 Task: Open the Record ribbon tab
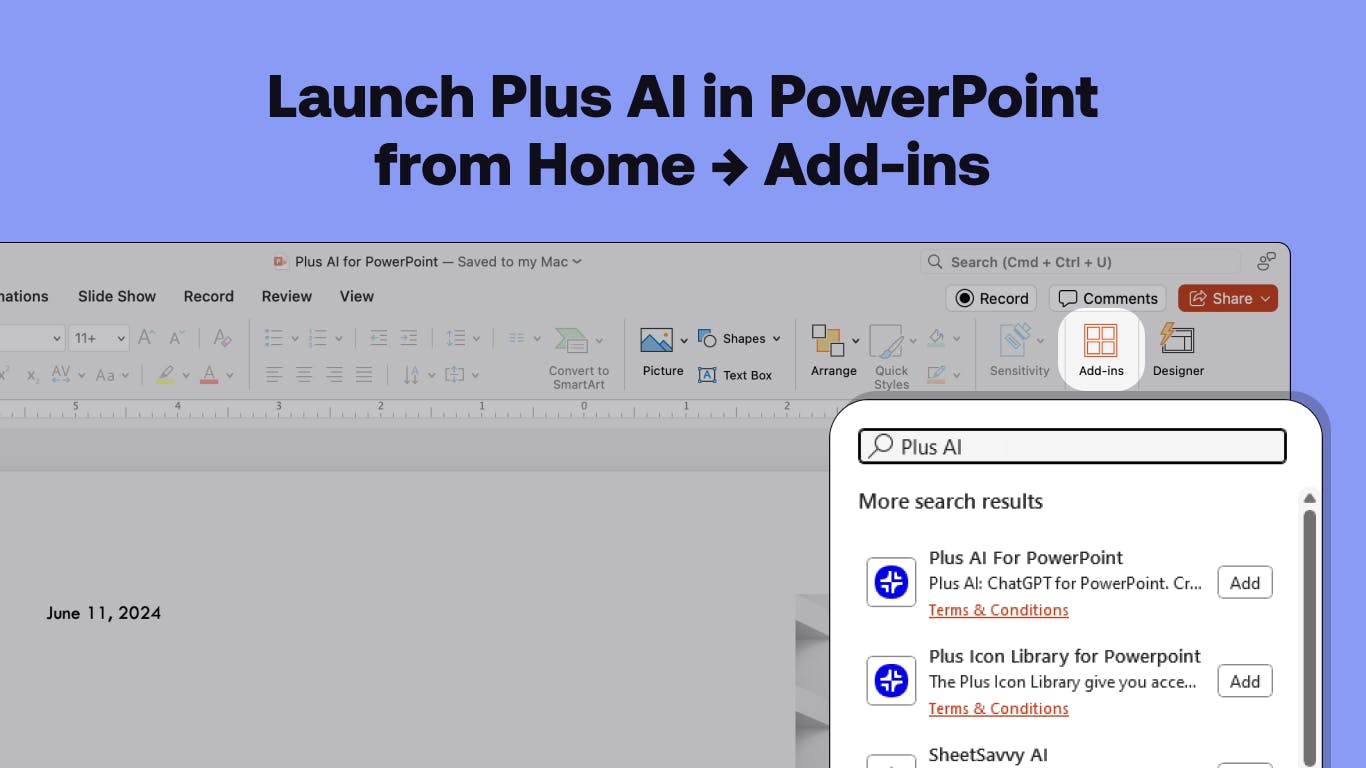pos(209,296)
